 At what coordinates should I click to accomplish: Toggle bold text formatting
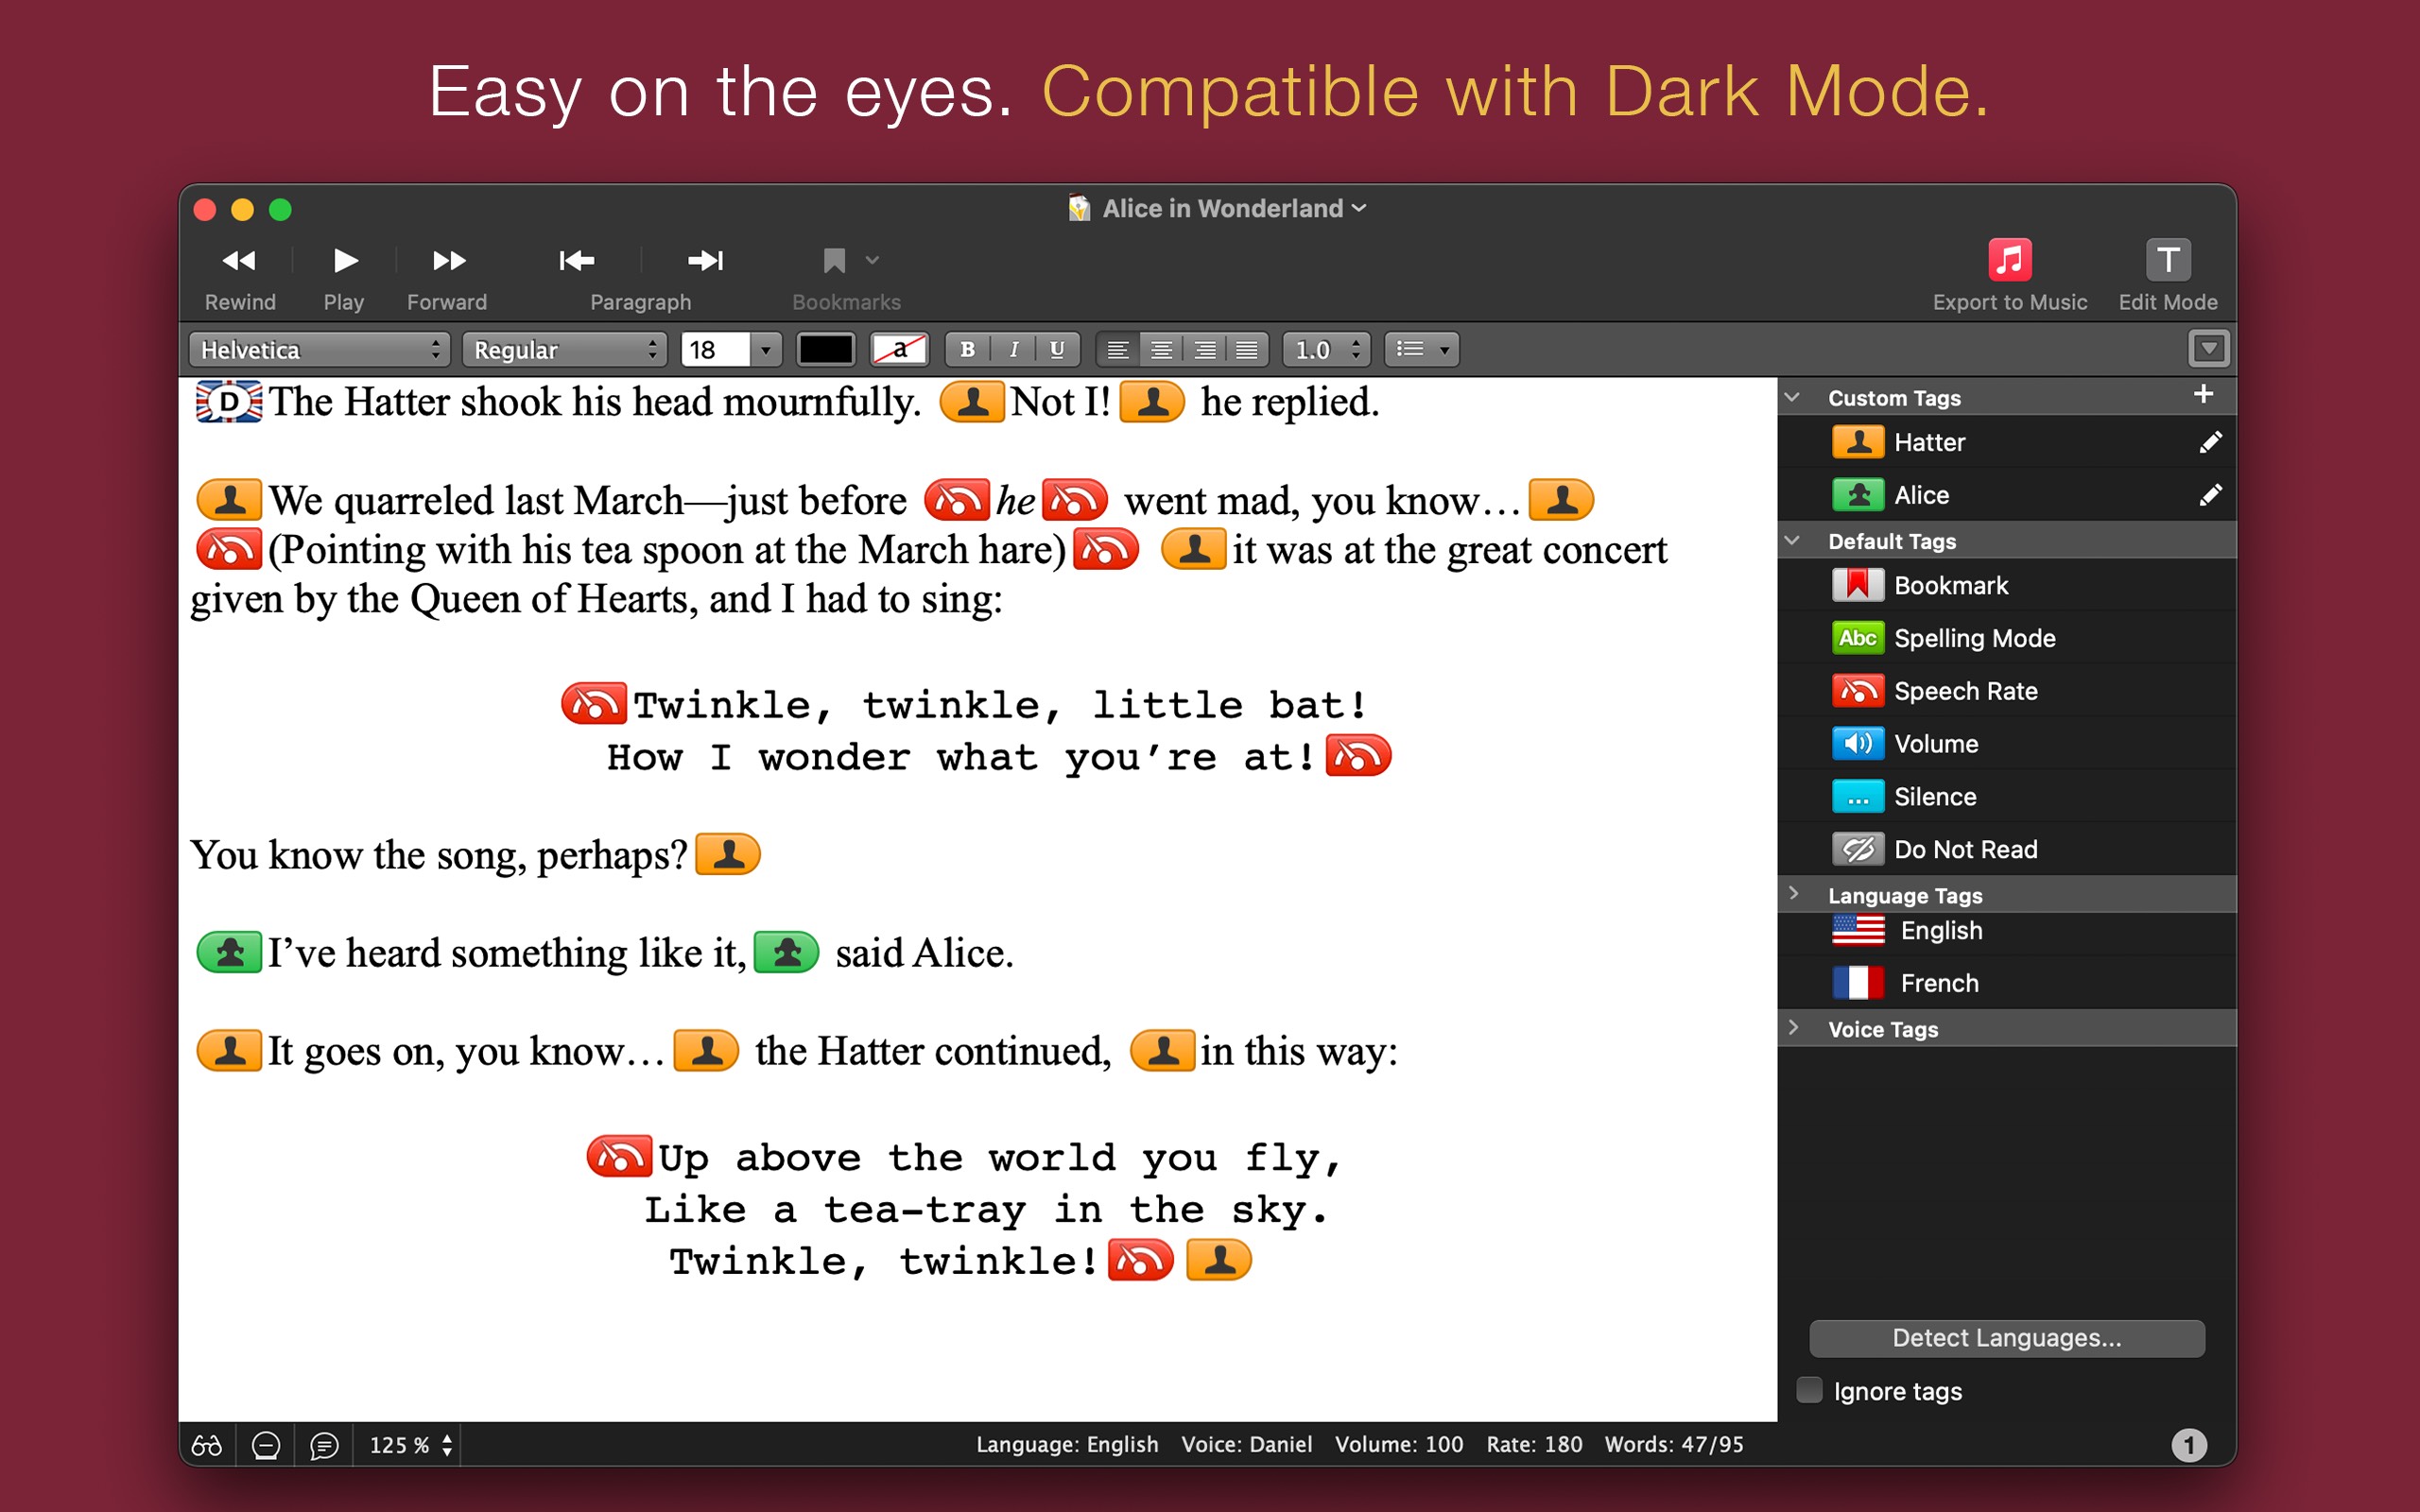967,349
